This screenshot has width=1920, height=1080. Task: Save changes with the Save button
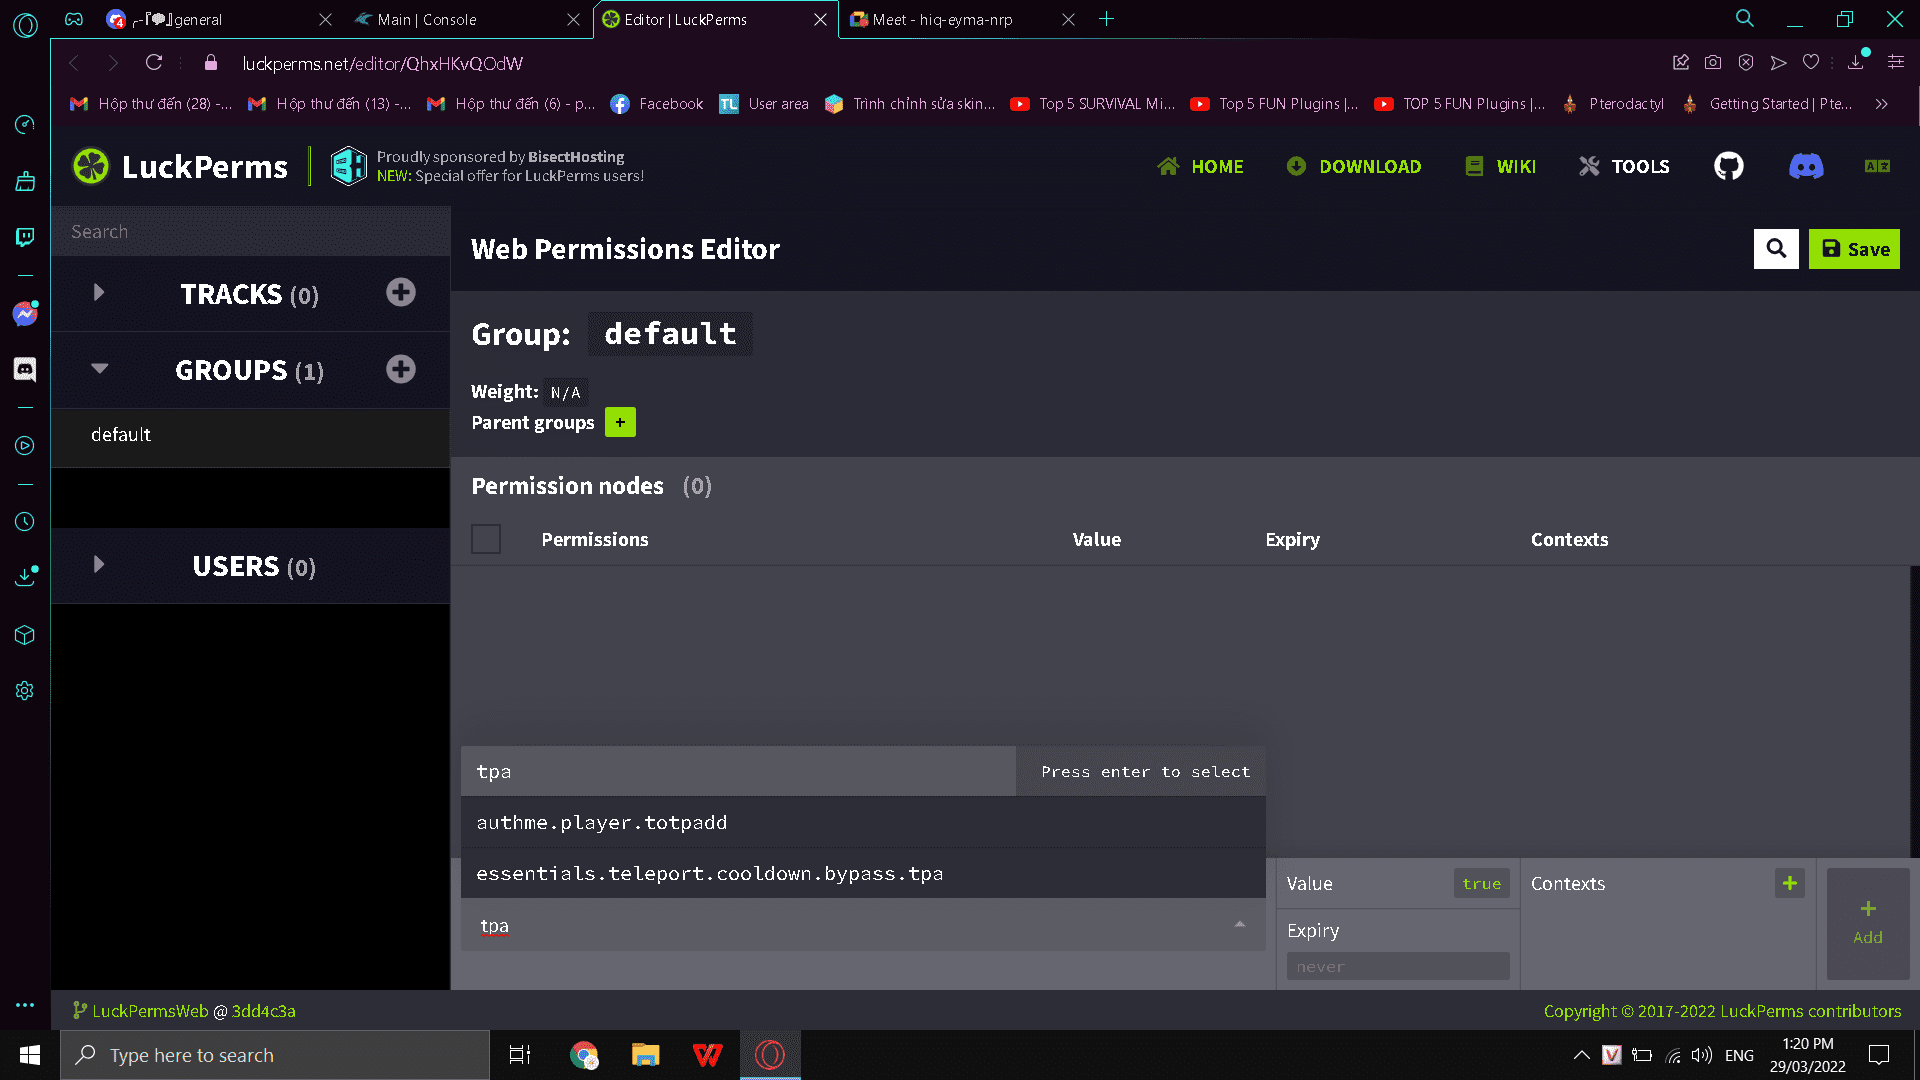pos(1854,249)
